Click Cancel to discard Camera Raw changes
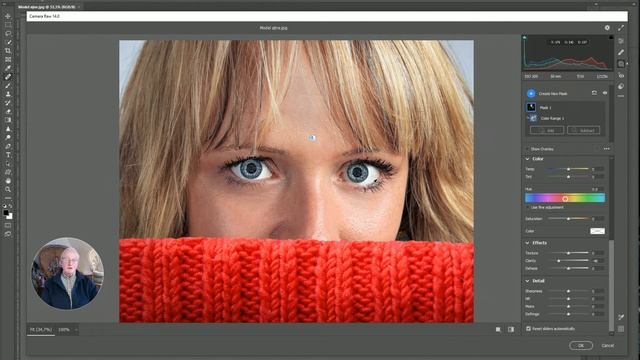640x360 pixels. pyautogui.click(x=608, y=345)
